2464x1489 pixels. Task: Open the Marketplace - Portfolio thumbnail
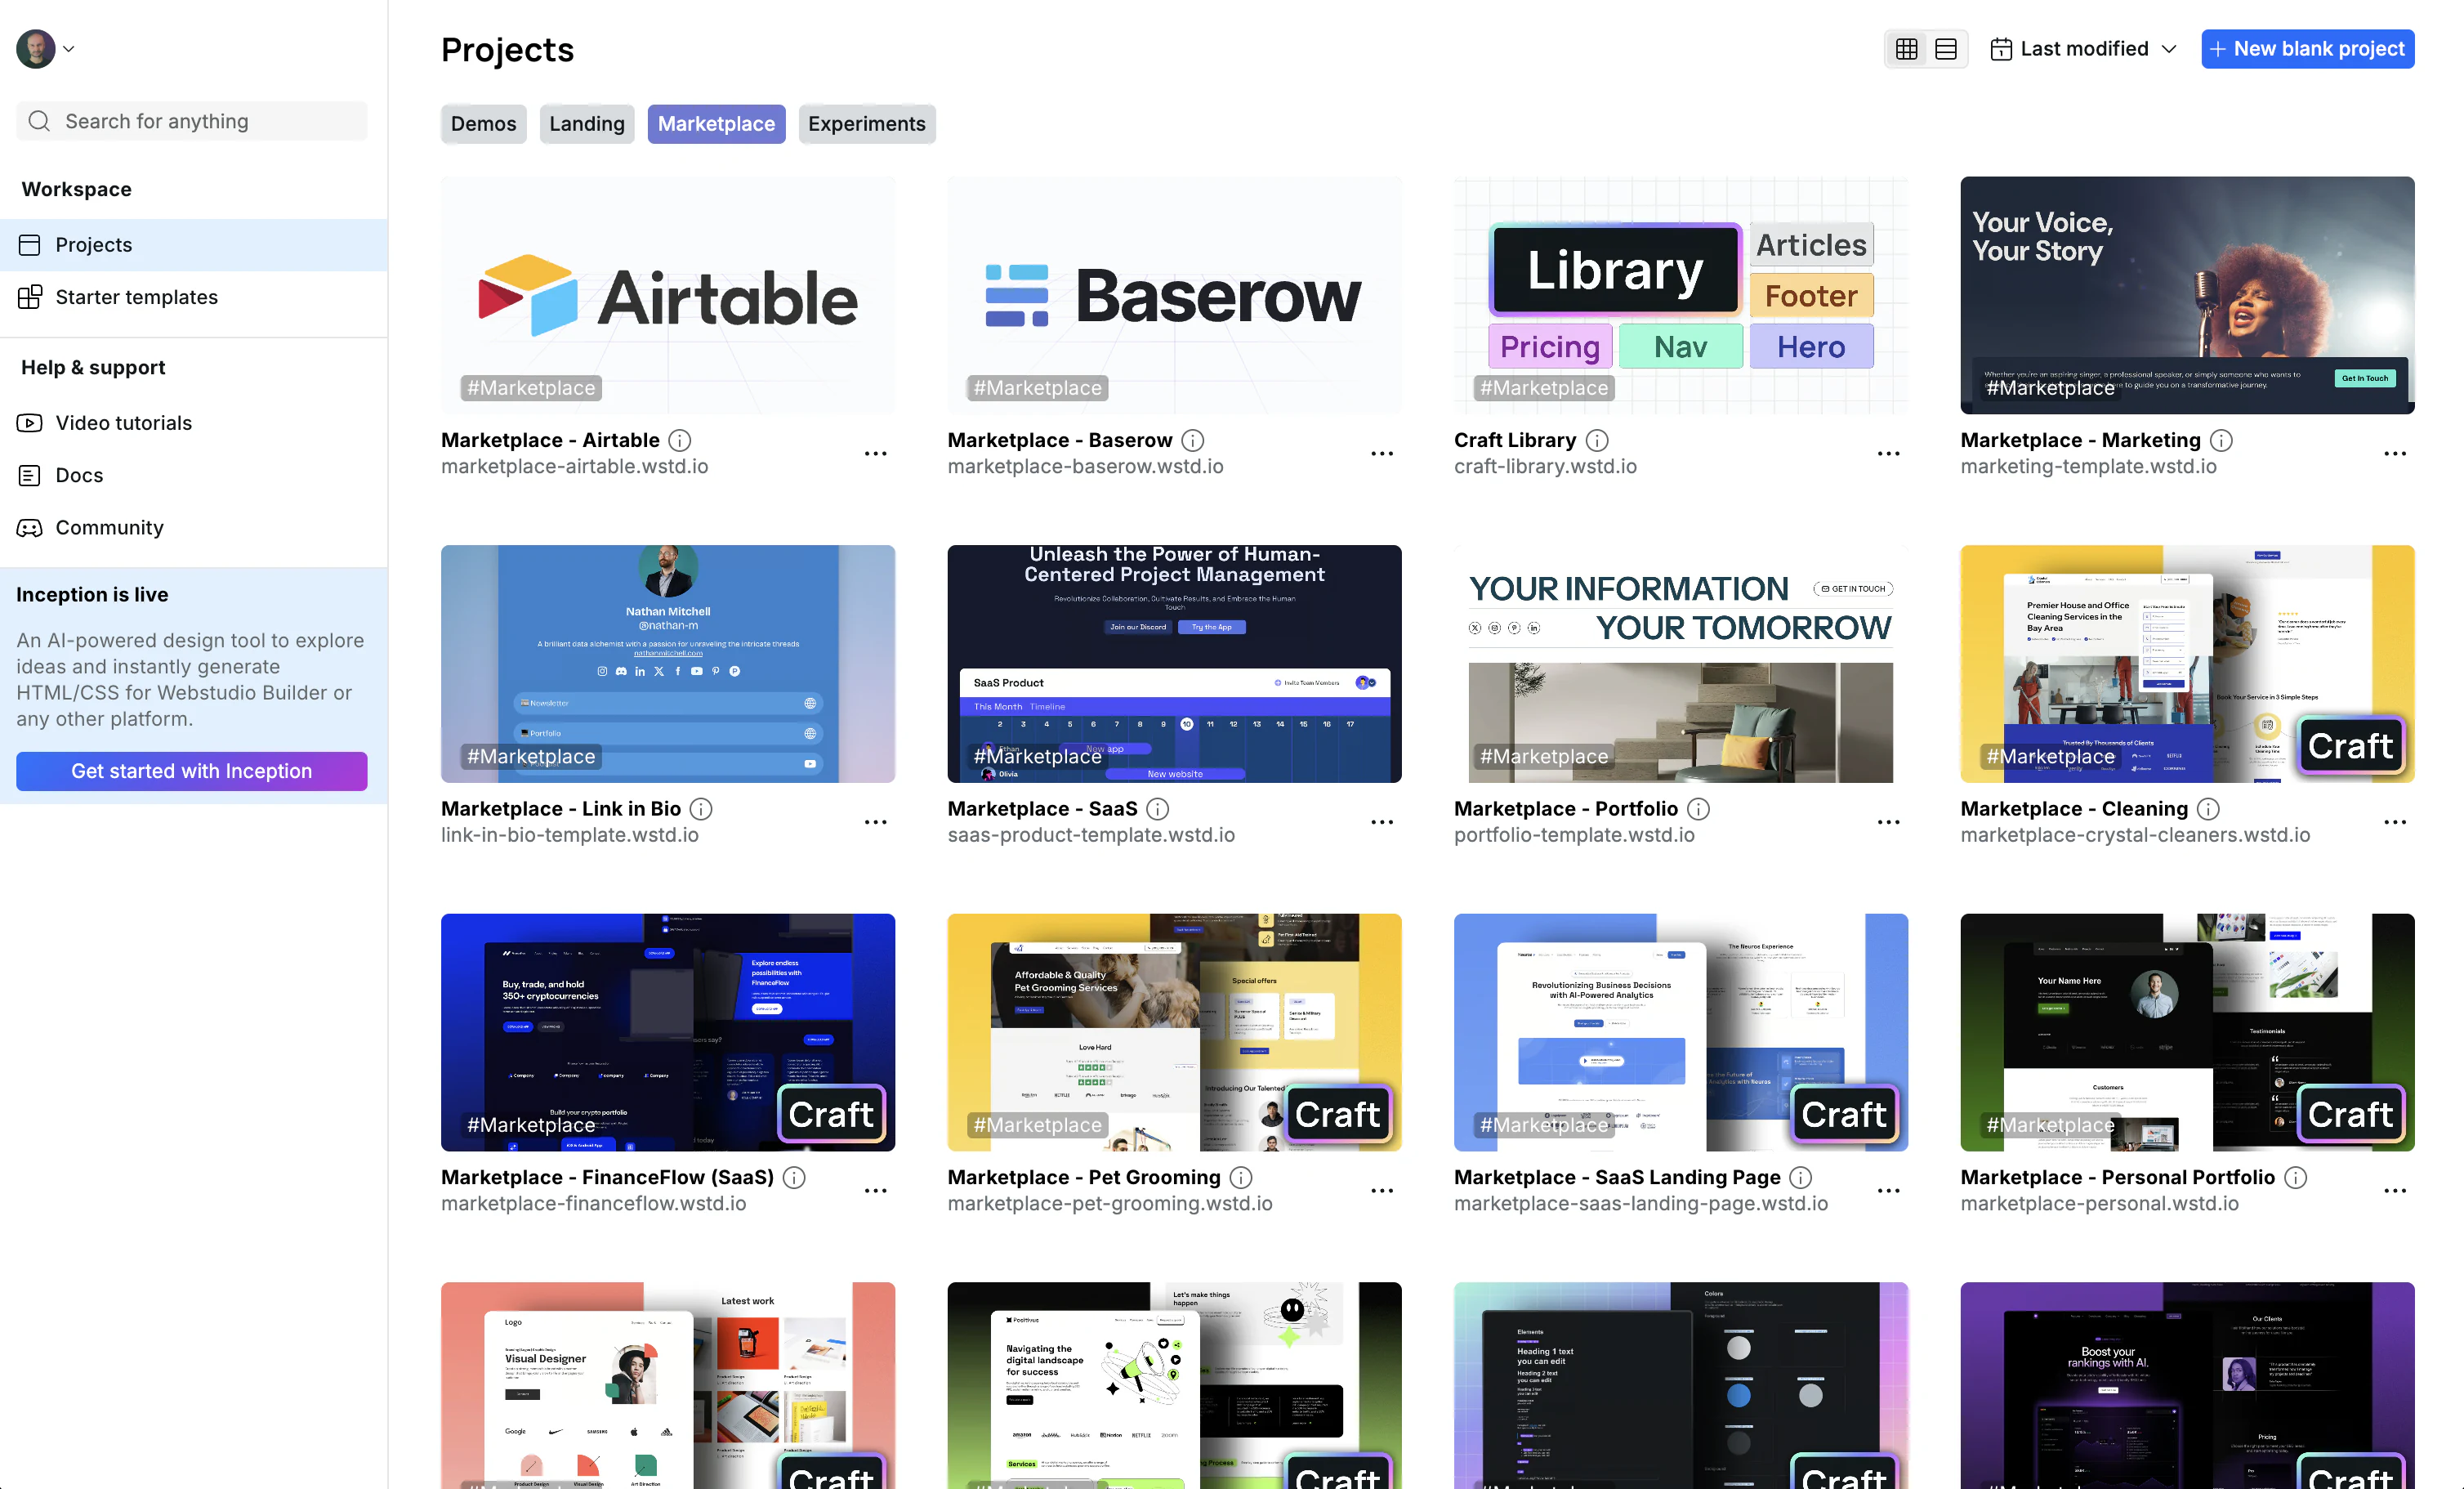point(1681,664)
